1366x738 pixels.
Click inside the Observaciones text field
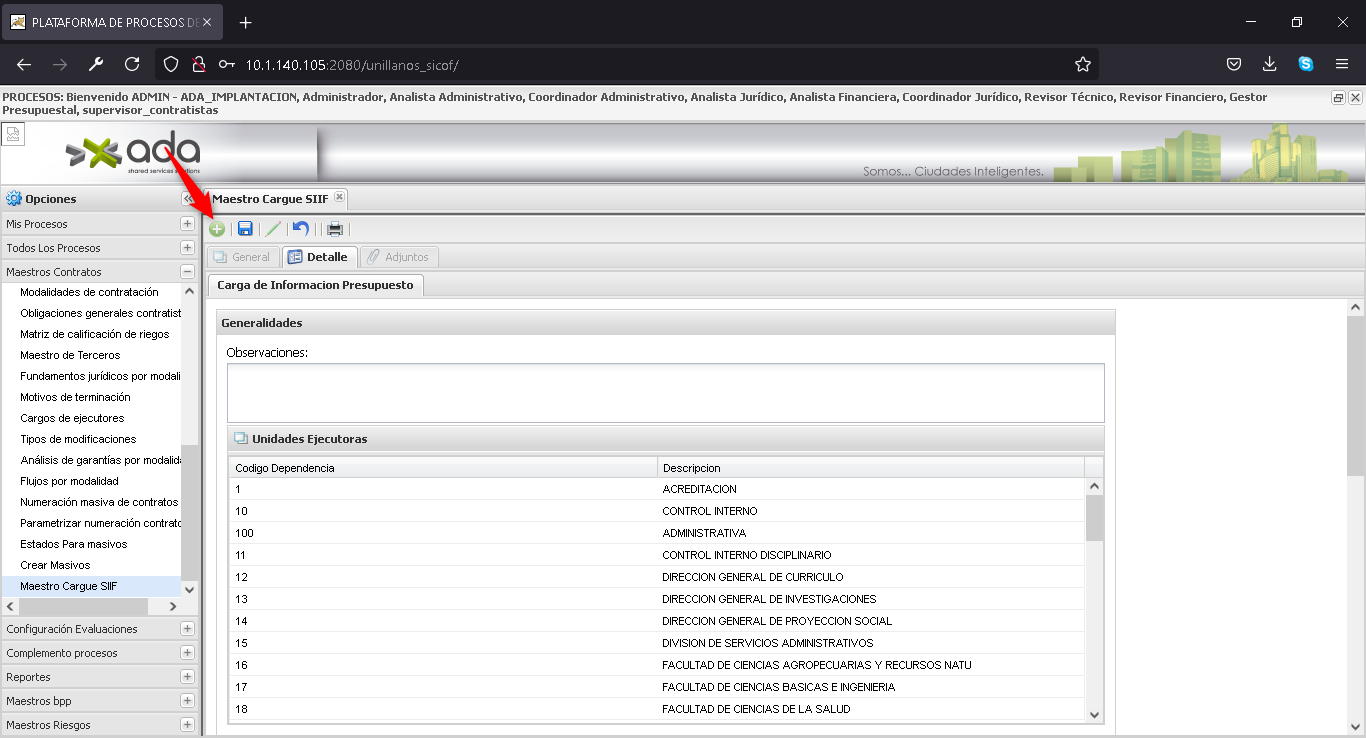pos(665,392)
